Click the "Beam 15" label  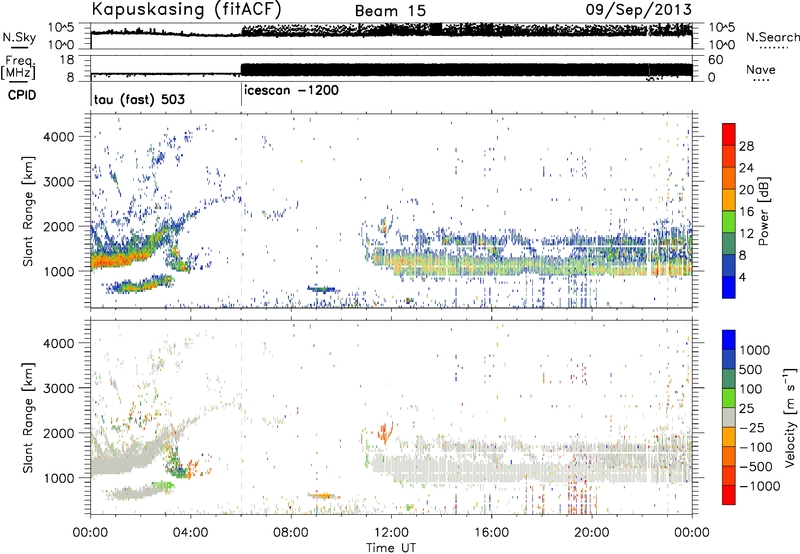click(x=390, y=11)
